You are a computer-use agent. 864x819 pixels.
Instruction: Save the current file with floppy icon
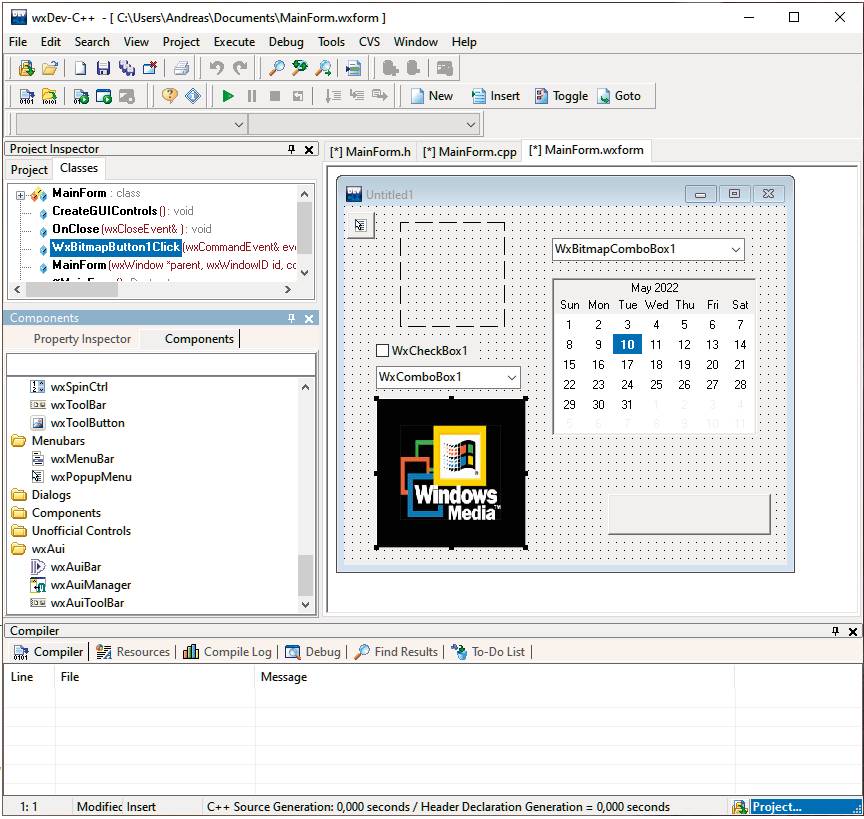(x=103, y=68)
